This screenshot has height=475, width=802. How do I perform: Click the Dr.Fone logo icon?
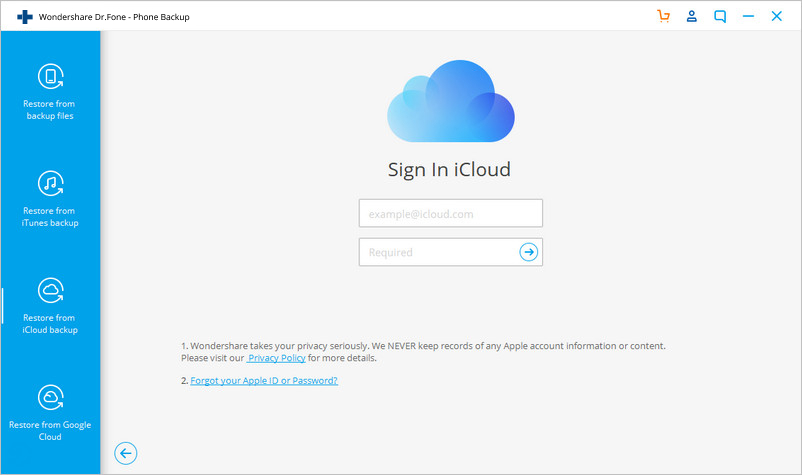25,17
